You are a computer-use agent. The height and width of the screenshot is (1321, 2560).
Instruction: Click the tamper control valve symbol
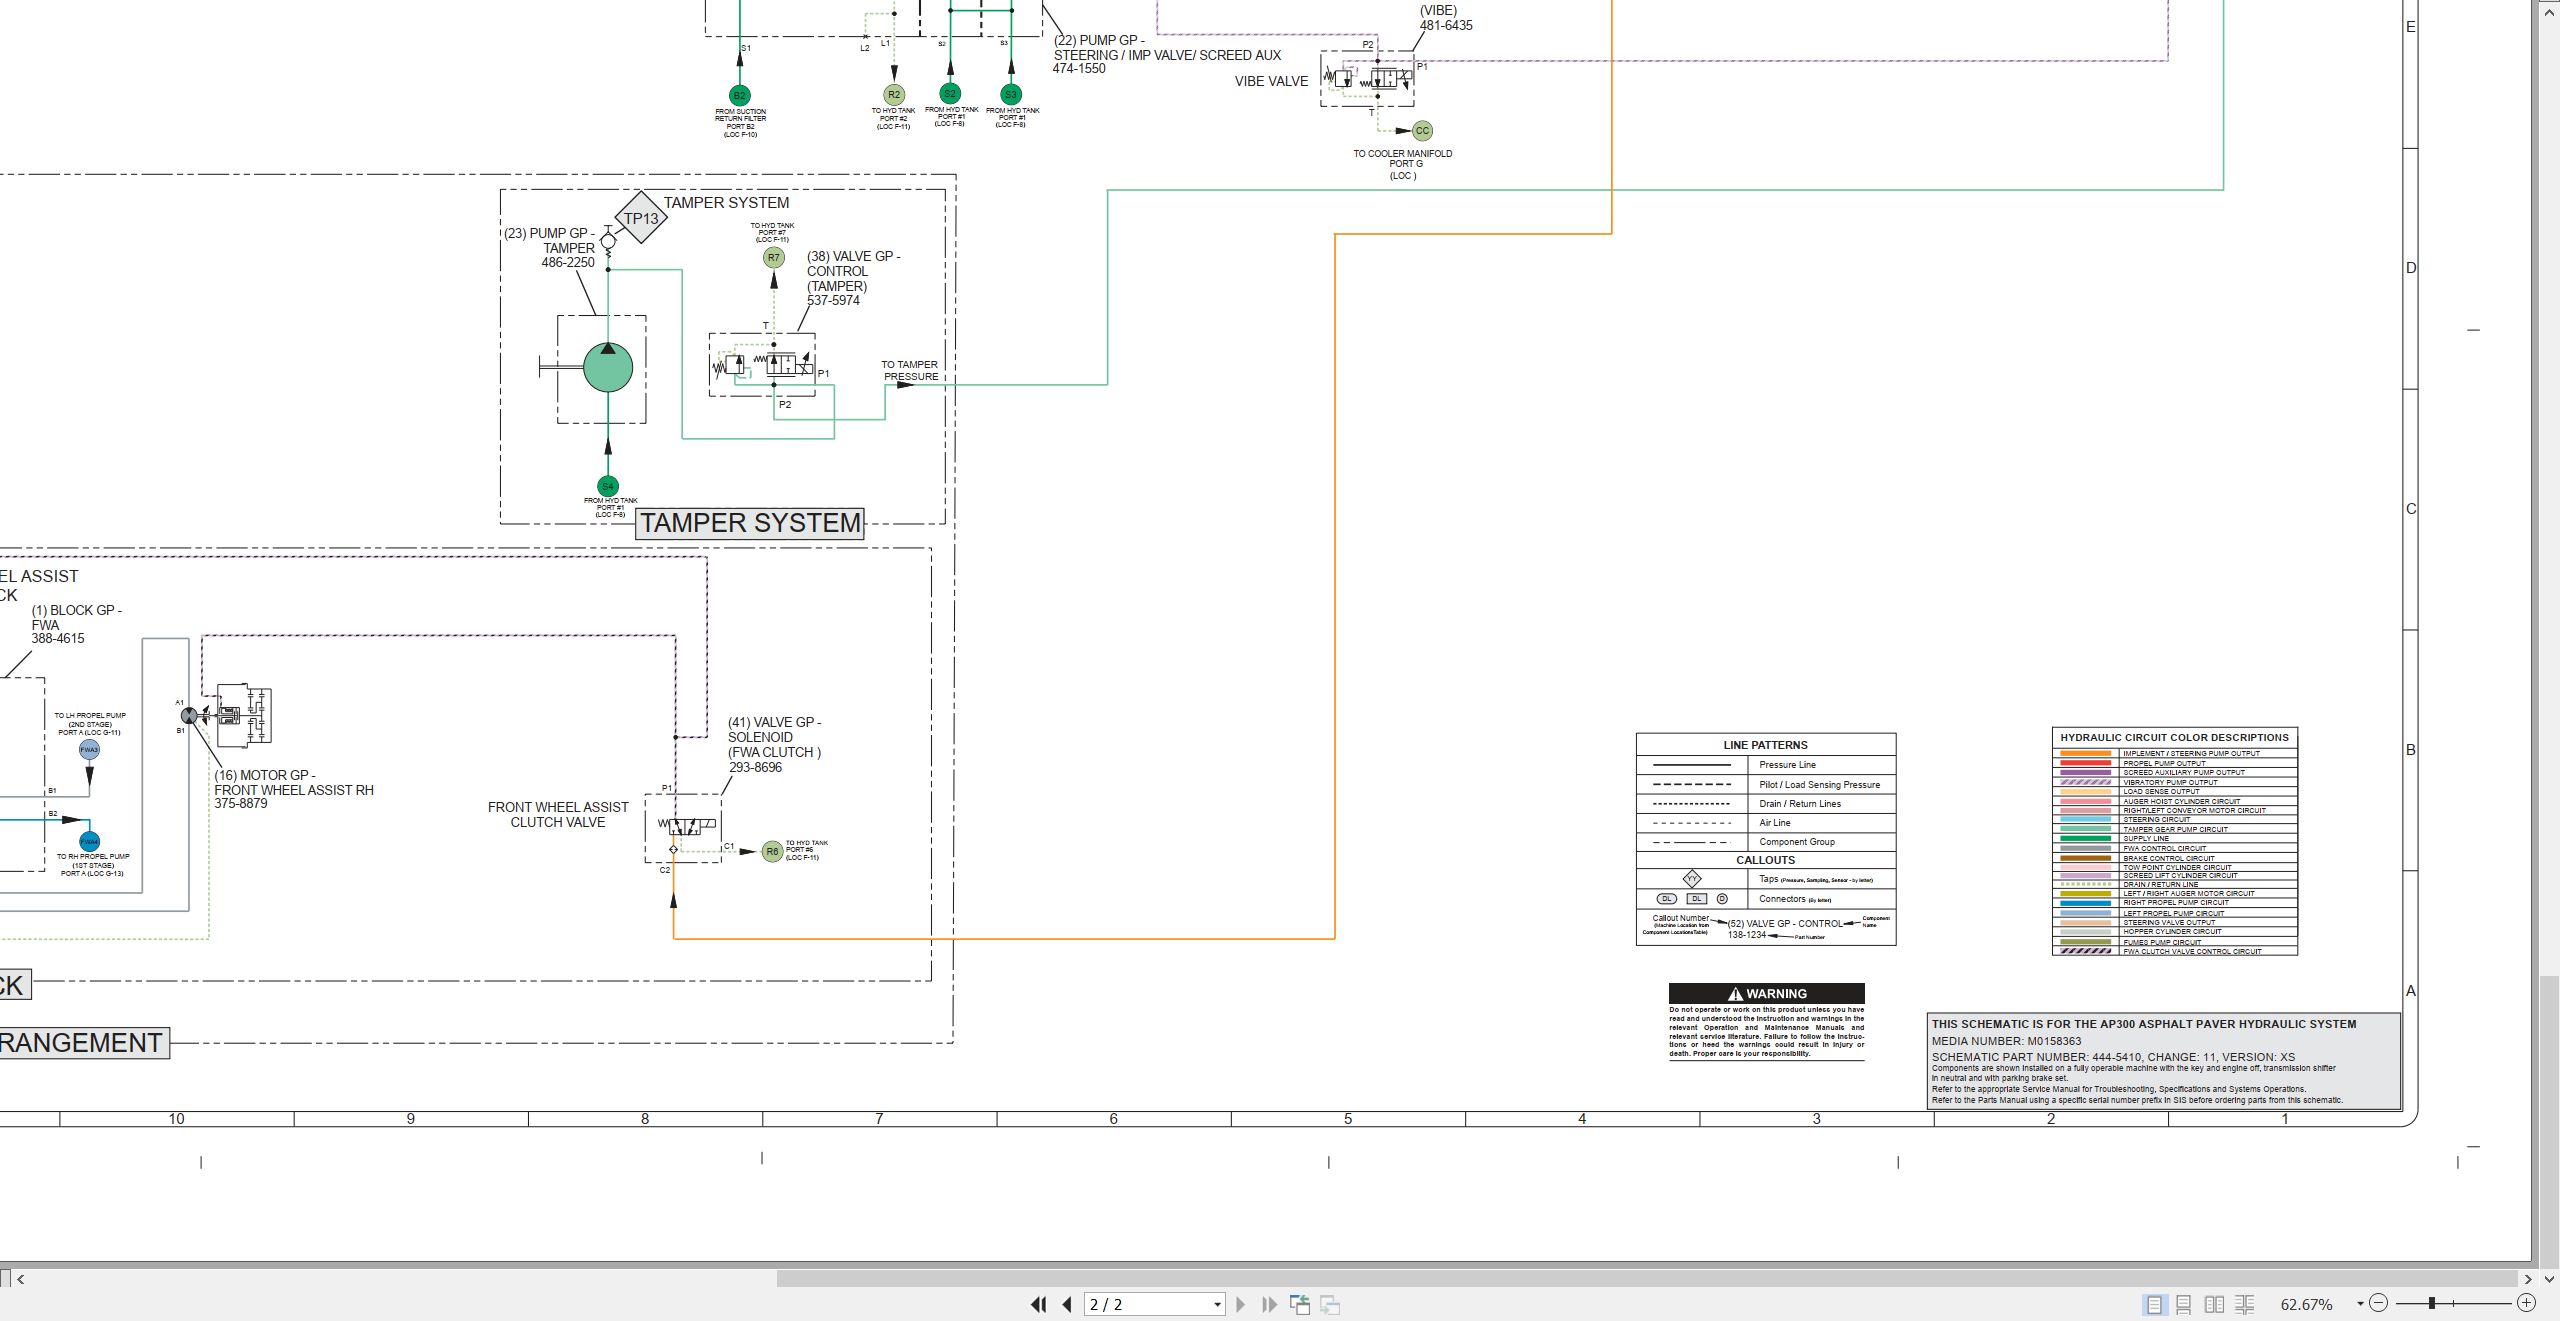click(762, 365)
